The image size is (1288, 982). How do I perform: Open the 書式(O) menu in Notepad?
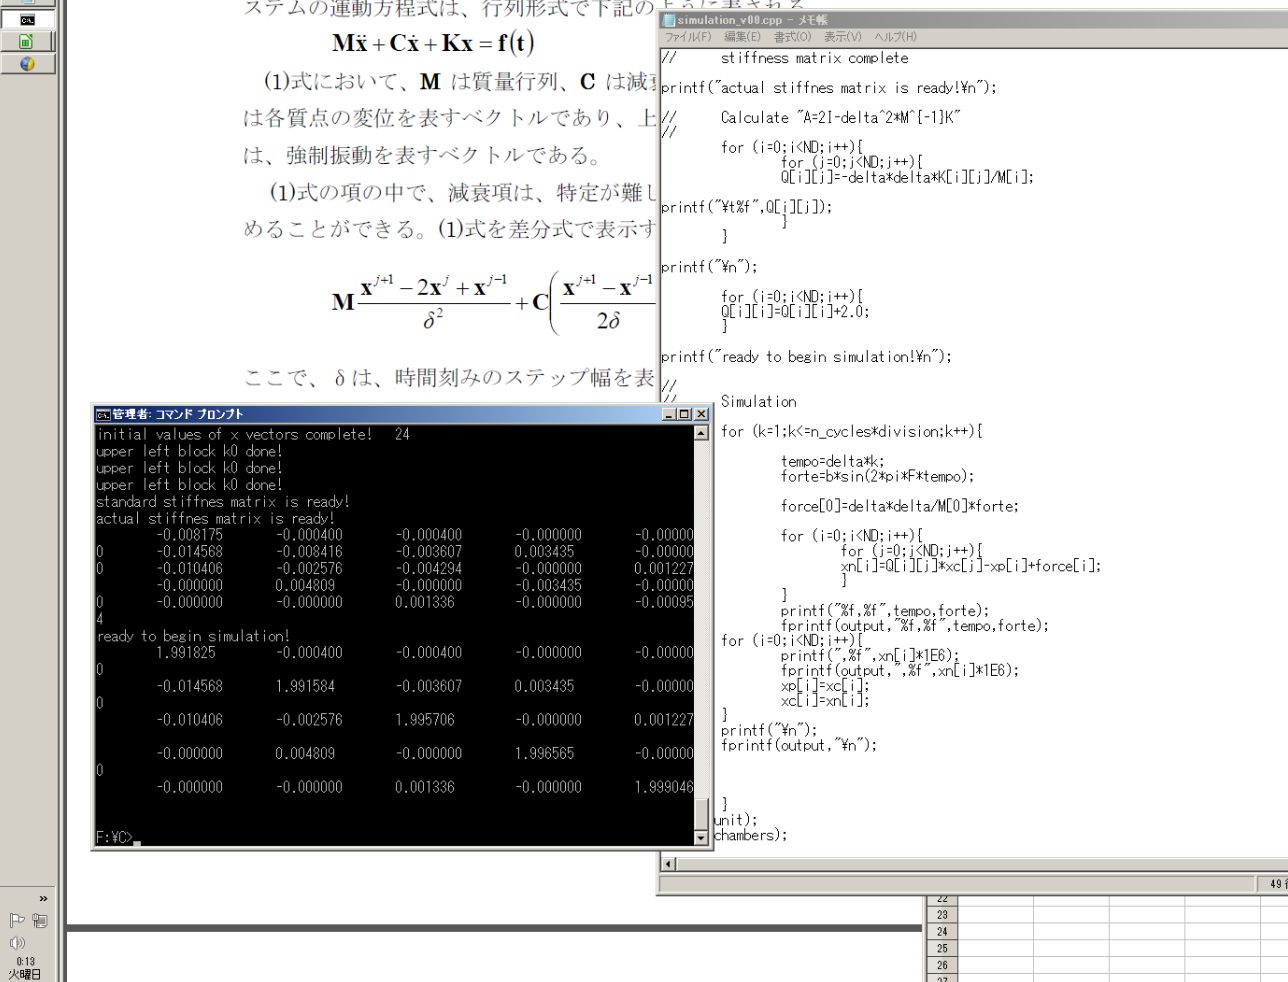click(792, 37)
